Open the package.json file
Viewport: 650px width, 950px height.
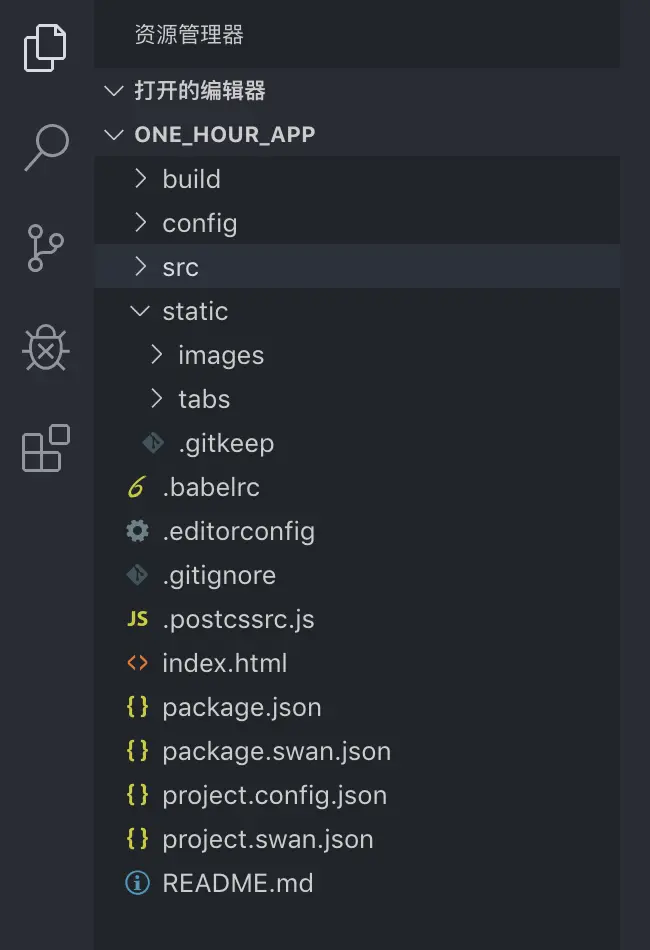pyautogui.click(x=241, y=707)
